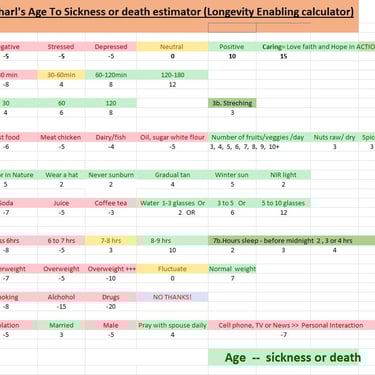Viewport: 375px width, 375px height.
Task: Click the 'Stressed' header cell
Action: (61, 47)
